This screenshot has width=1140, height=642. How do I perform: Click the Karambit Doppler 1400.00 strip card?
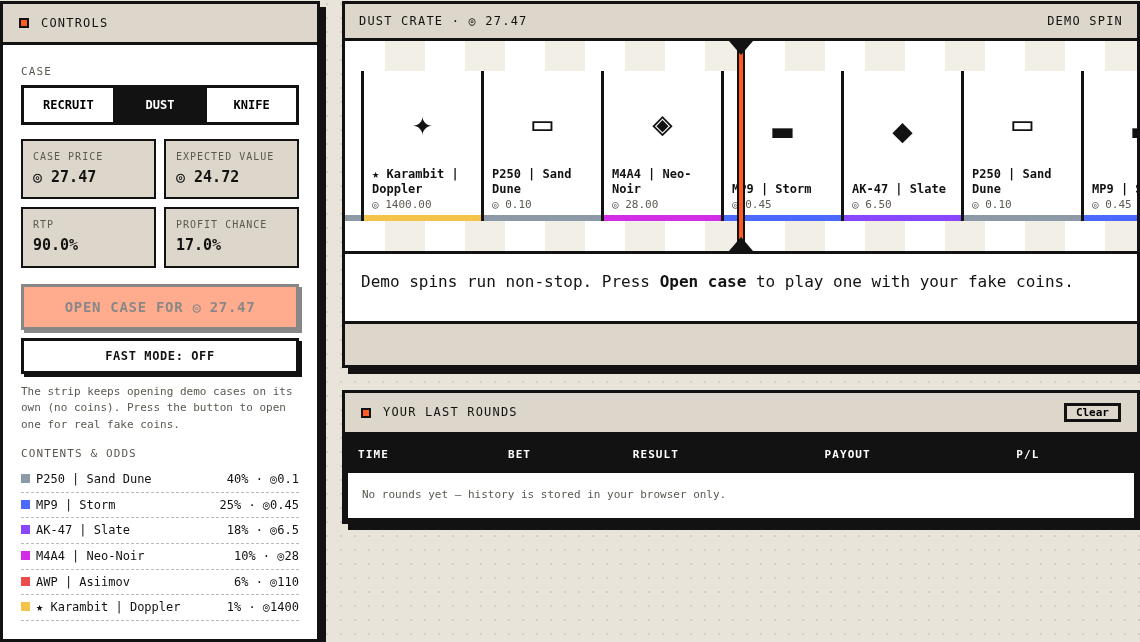point(422,145)
